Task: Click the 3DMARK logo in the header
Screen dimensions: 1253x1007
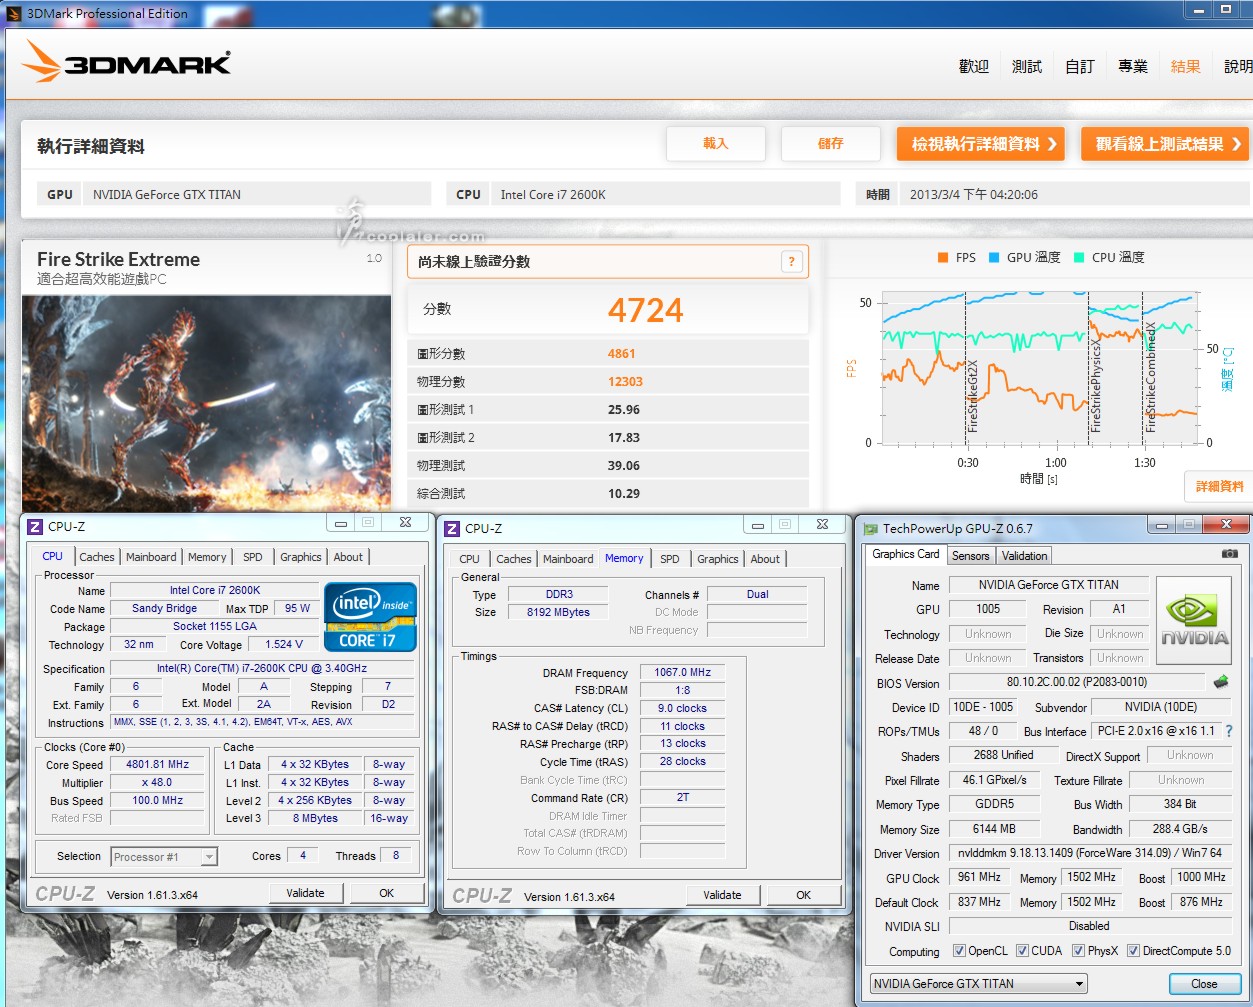Action: (x=126, y=62)
